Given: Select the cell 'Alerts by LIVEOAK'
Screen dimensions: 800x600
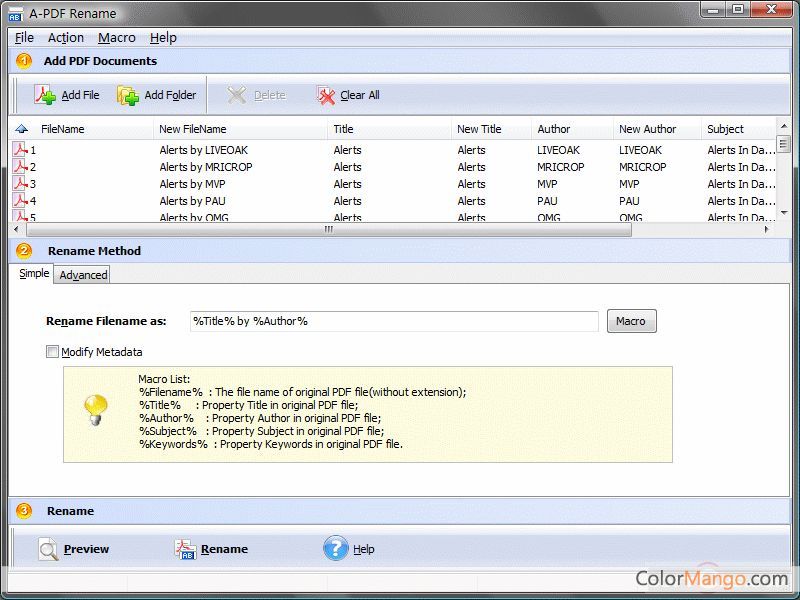Looking at the screenshot, I should (204, 150).
